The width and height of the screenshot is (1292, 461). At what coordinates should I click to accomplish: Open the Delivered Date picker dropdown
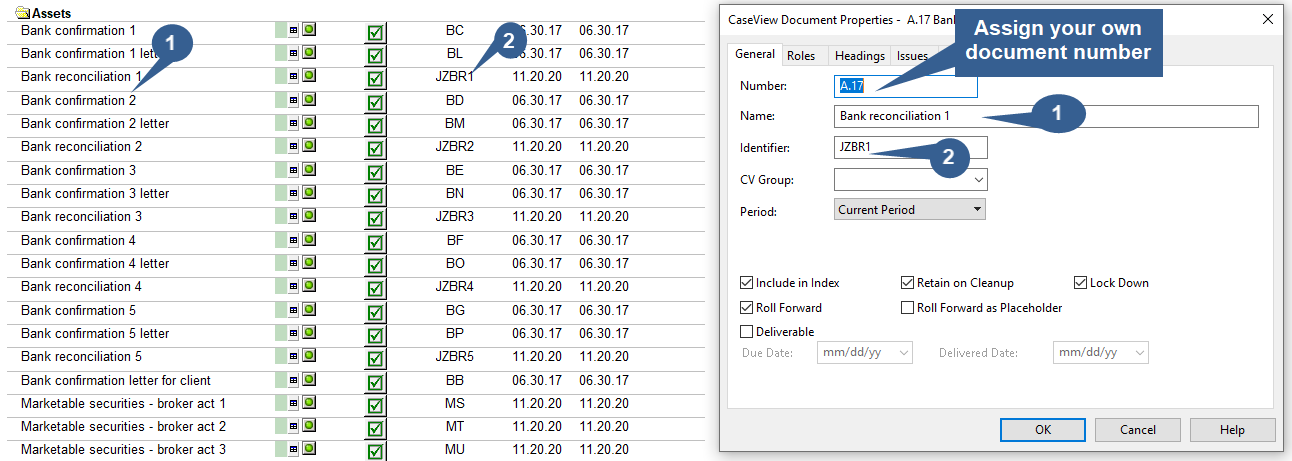[x=1139, y=353]
